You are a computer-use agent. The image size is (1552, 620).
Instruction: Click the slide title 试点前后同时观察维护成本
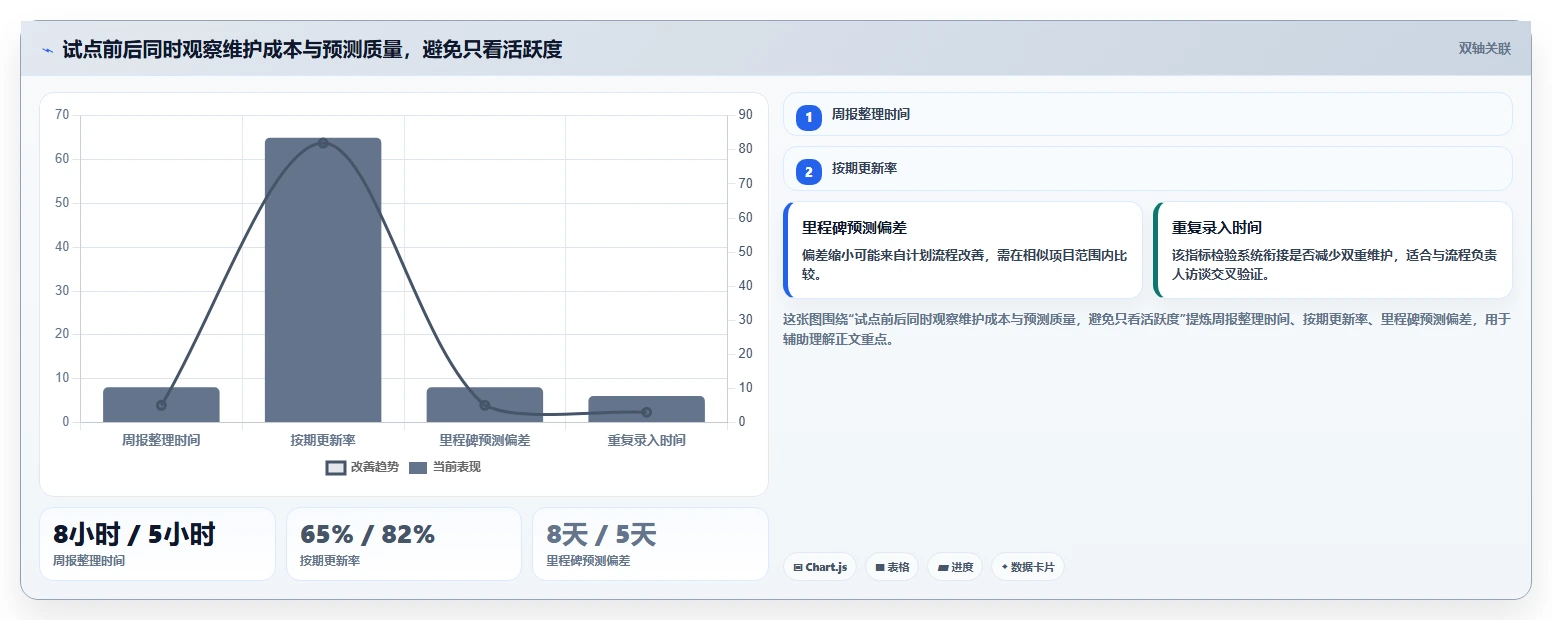[x=312, y=49]
